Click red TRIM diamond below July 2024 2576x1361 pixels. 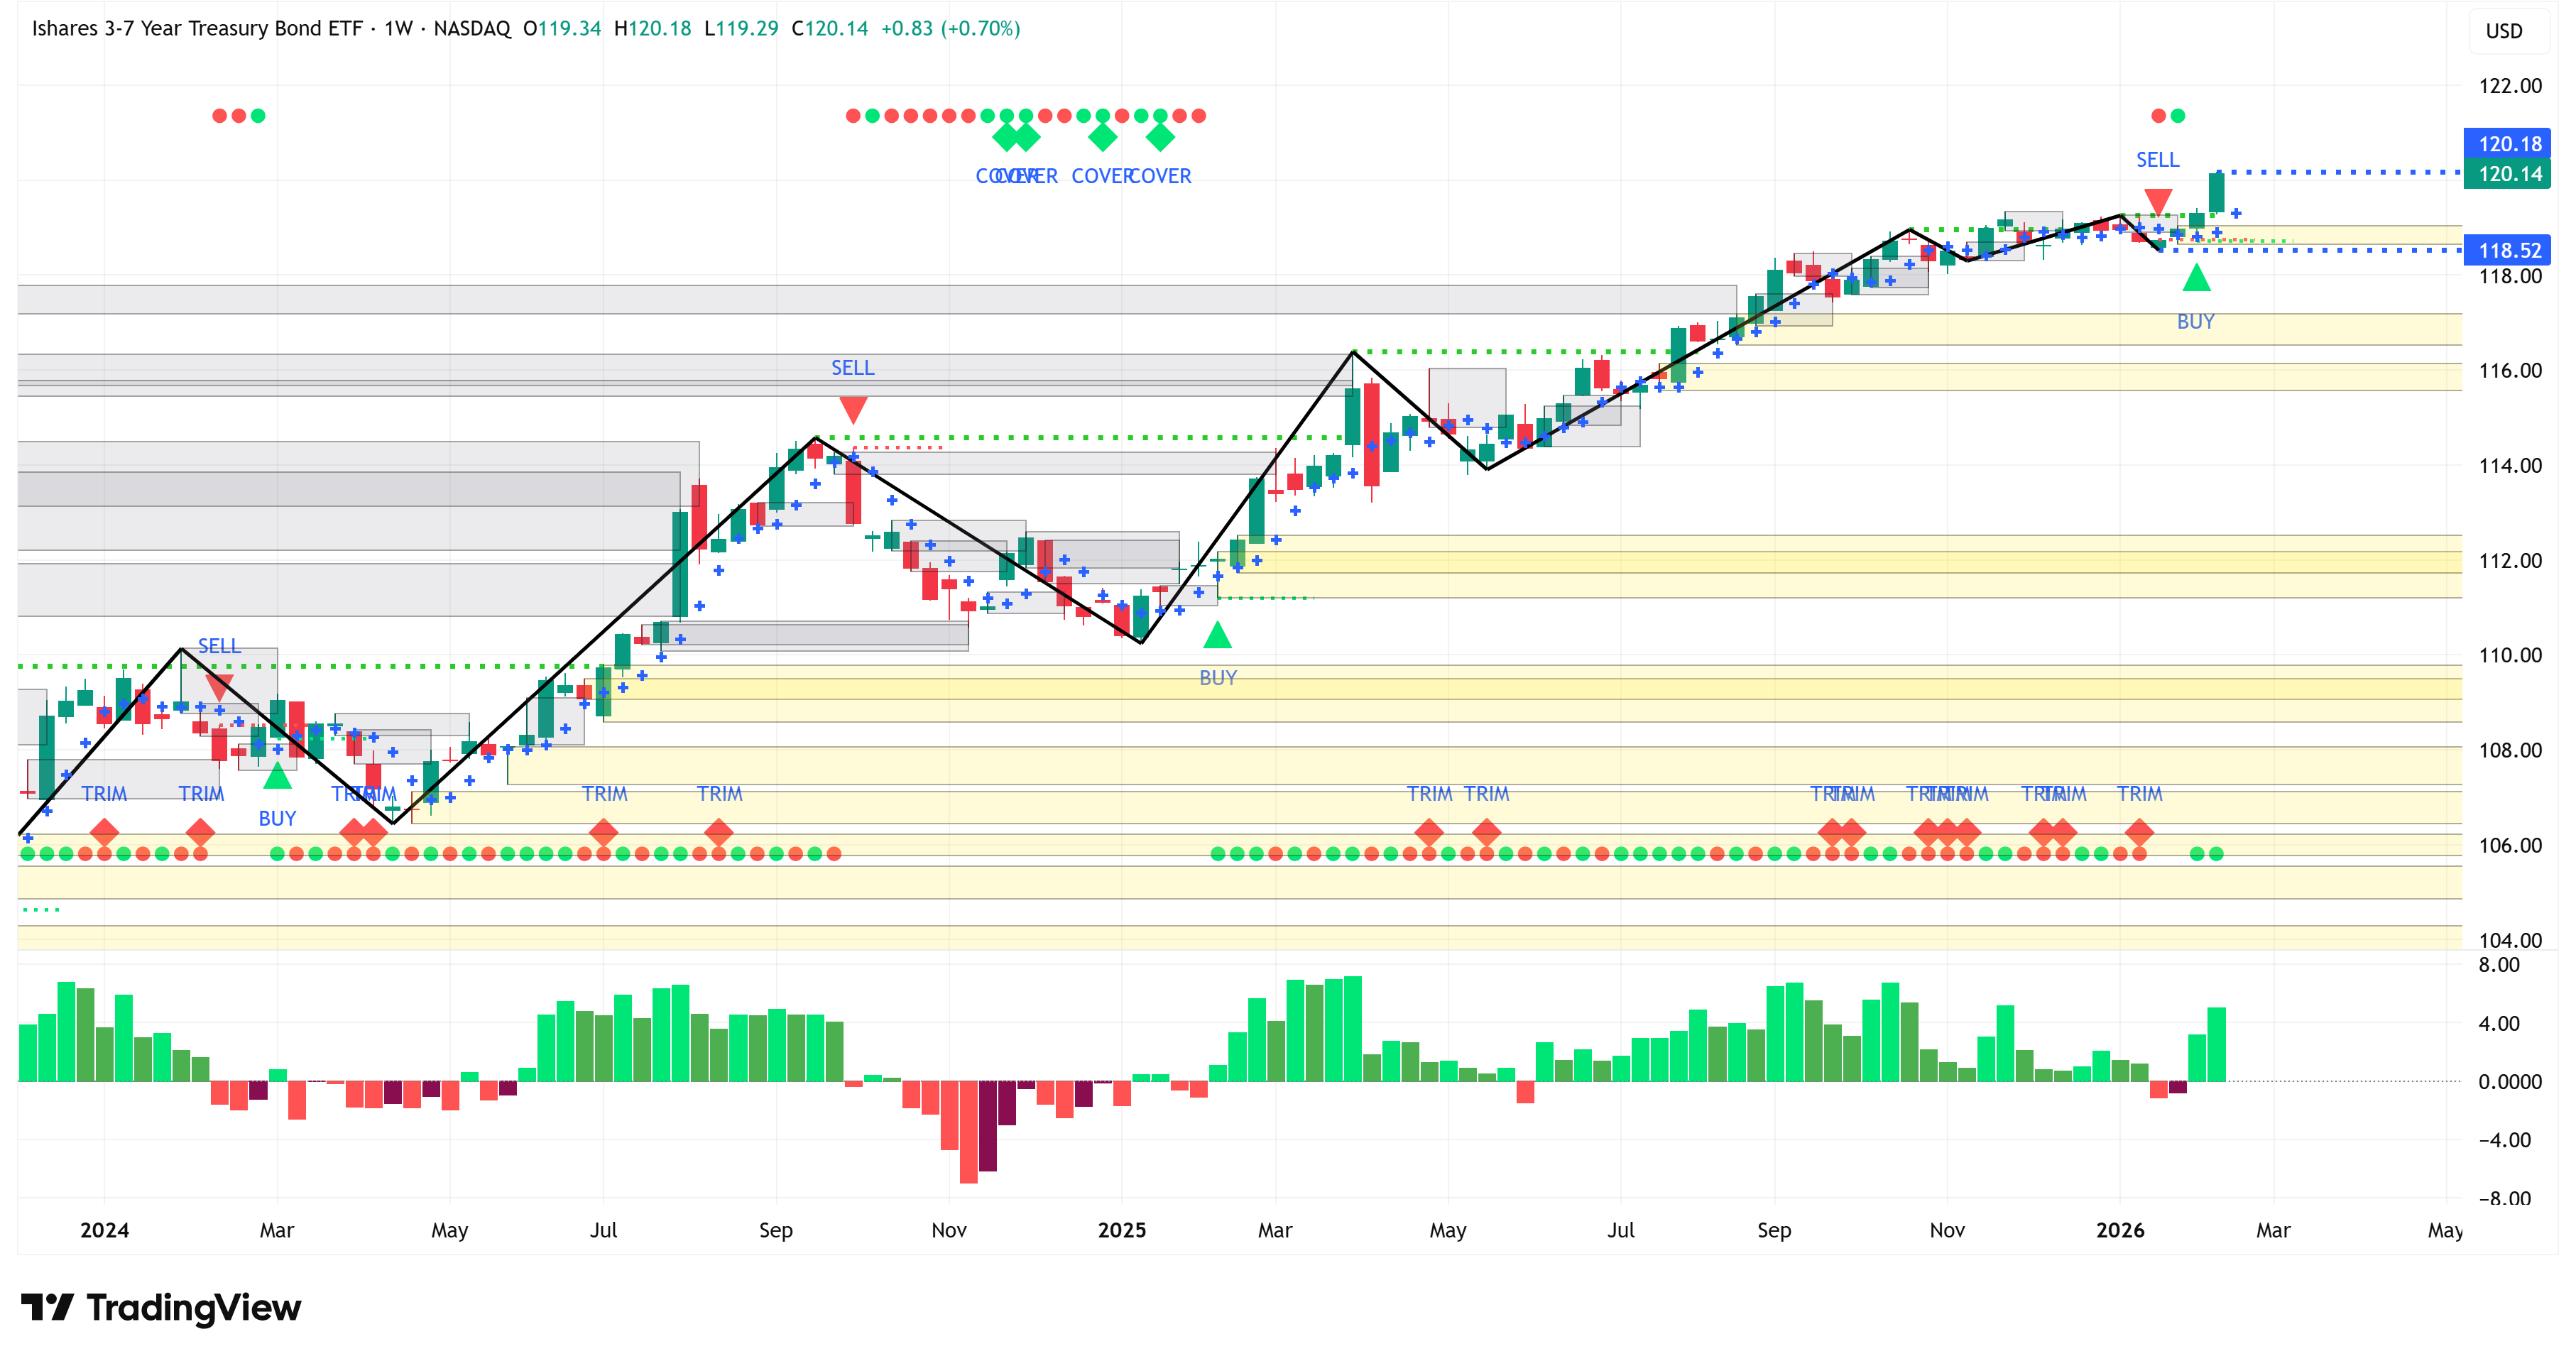[x=603, y=831]
